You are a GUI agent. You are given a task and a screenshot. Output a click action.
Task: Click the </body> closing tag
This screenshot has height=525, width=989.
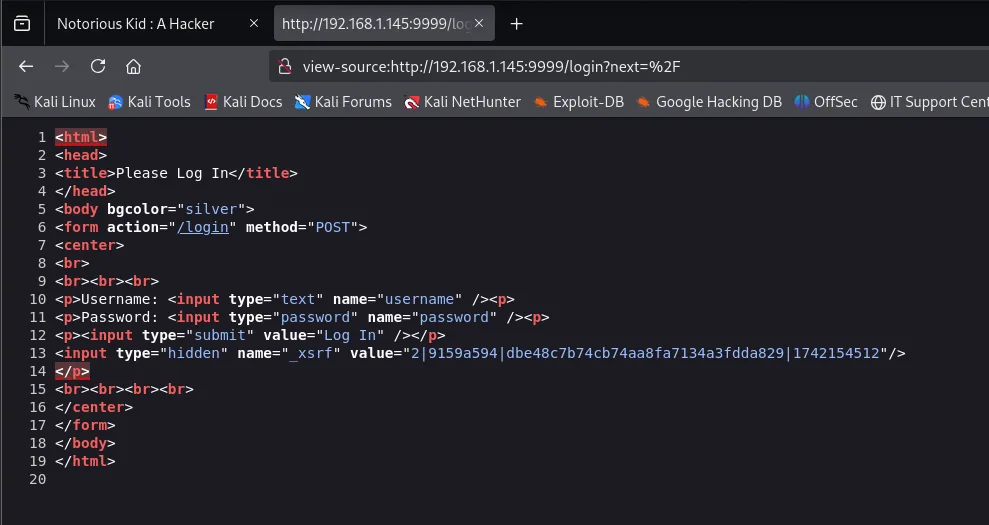coord(85,443)
